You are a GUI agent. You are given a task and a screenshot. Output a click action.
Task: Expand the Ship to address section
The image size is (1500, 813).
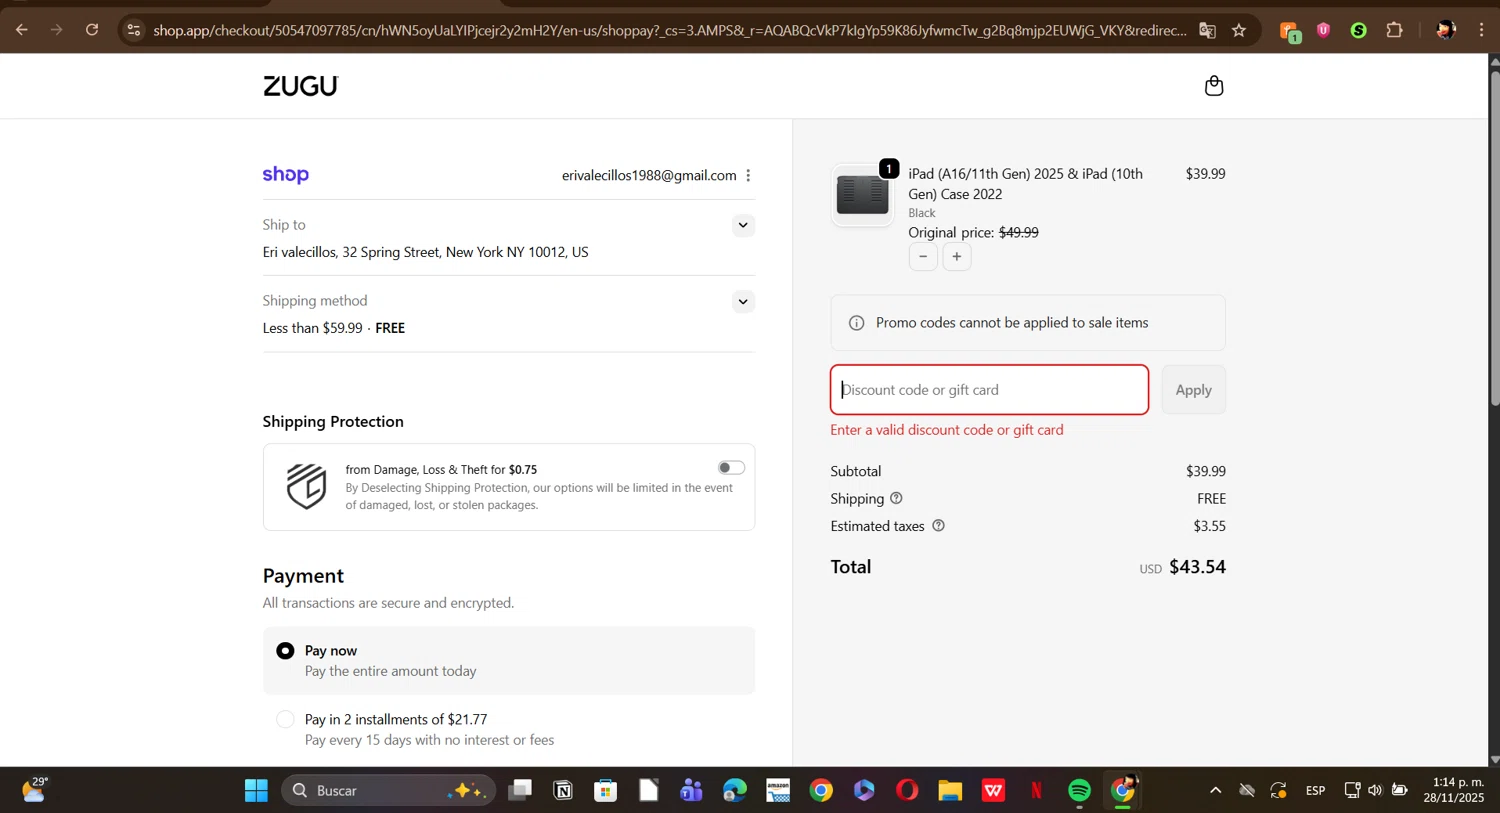742,225
